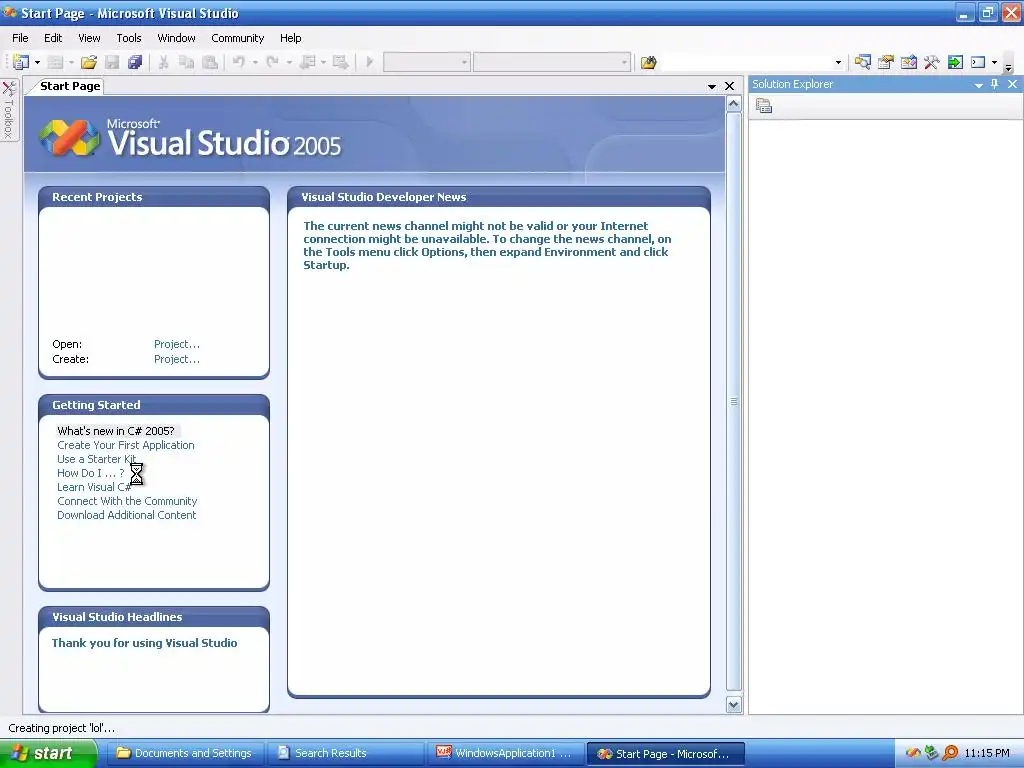Click the Redo arrow icon

click(x=273, y=62)
